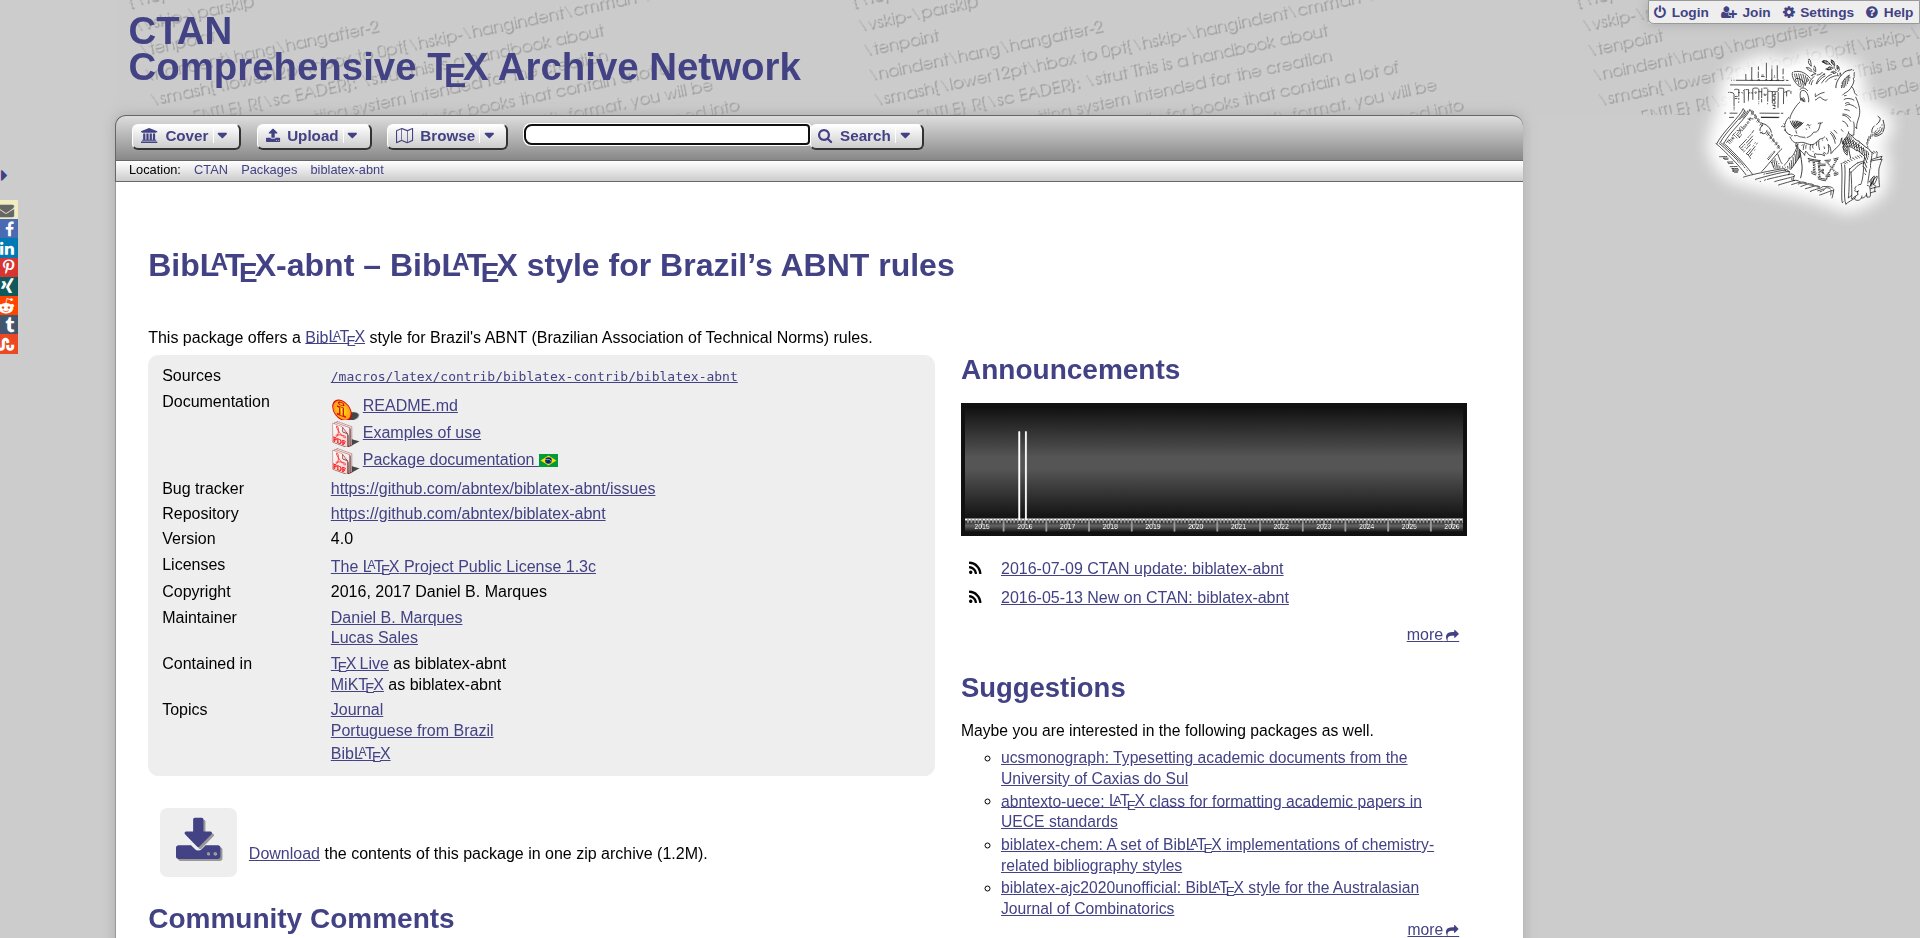The image size is (1920, 938).
Task: Open Settings in the top bar
Action: click(1818, 12)
